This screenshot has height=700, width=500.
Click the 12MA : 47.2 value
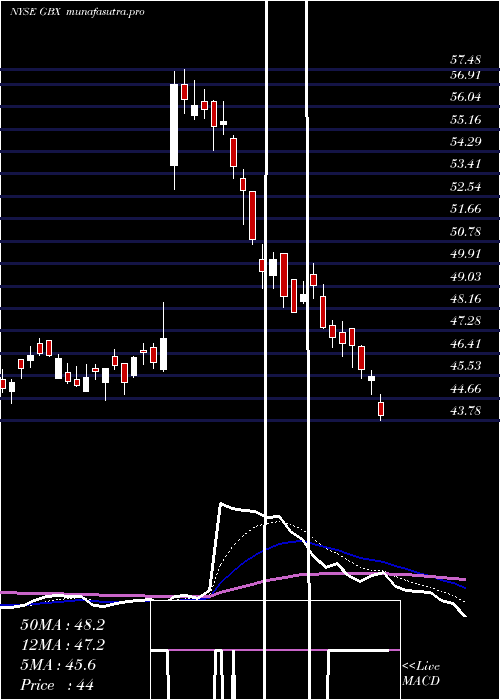(x=62, y=645)
